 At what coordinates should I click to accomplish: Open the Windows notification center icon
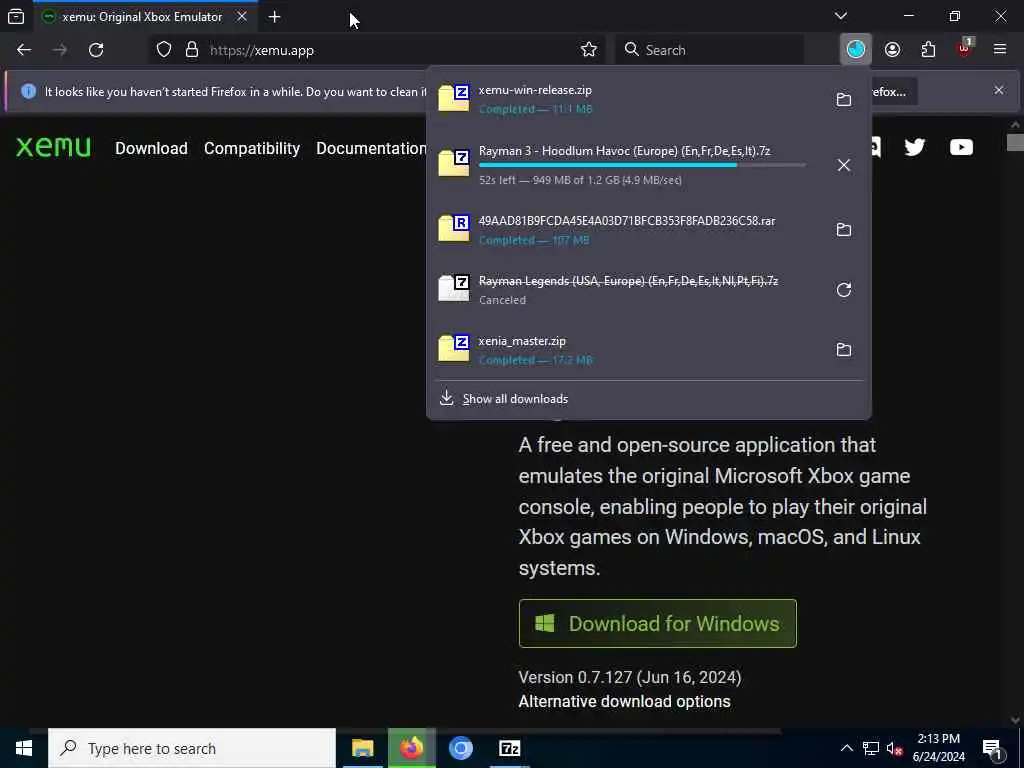pos(993,749)
